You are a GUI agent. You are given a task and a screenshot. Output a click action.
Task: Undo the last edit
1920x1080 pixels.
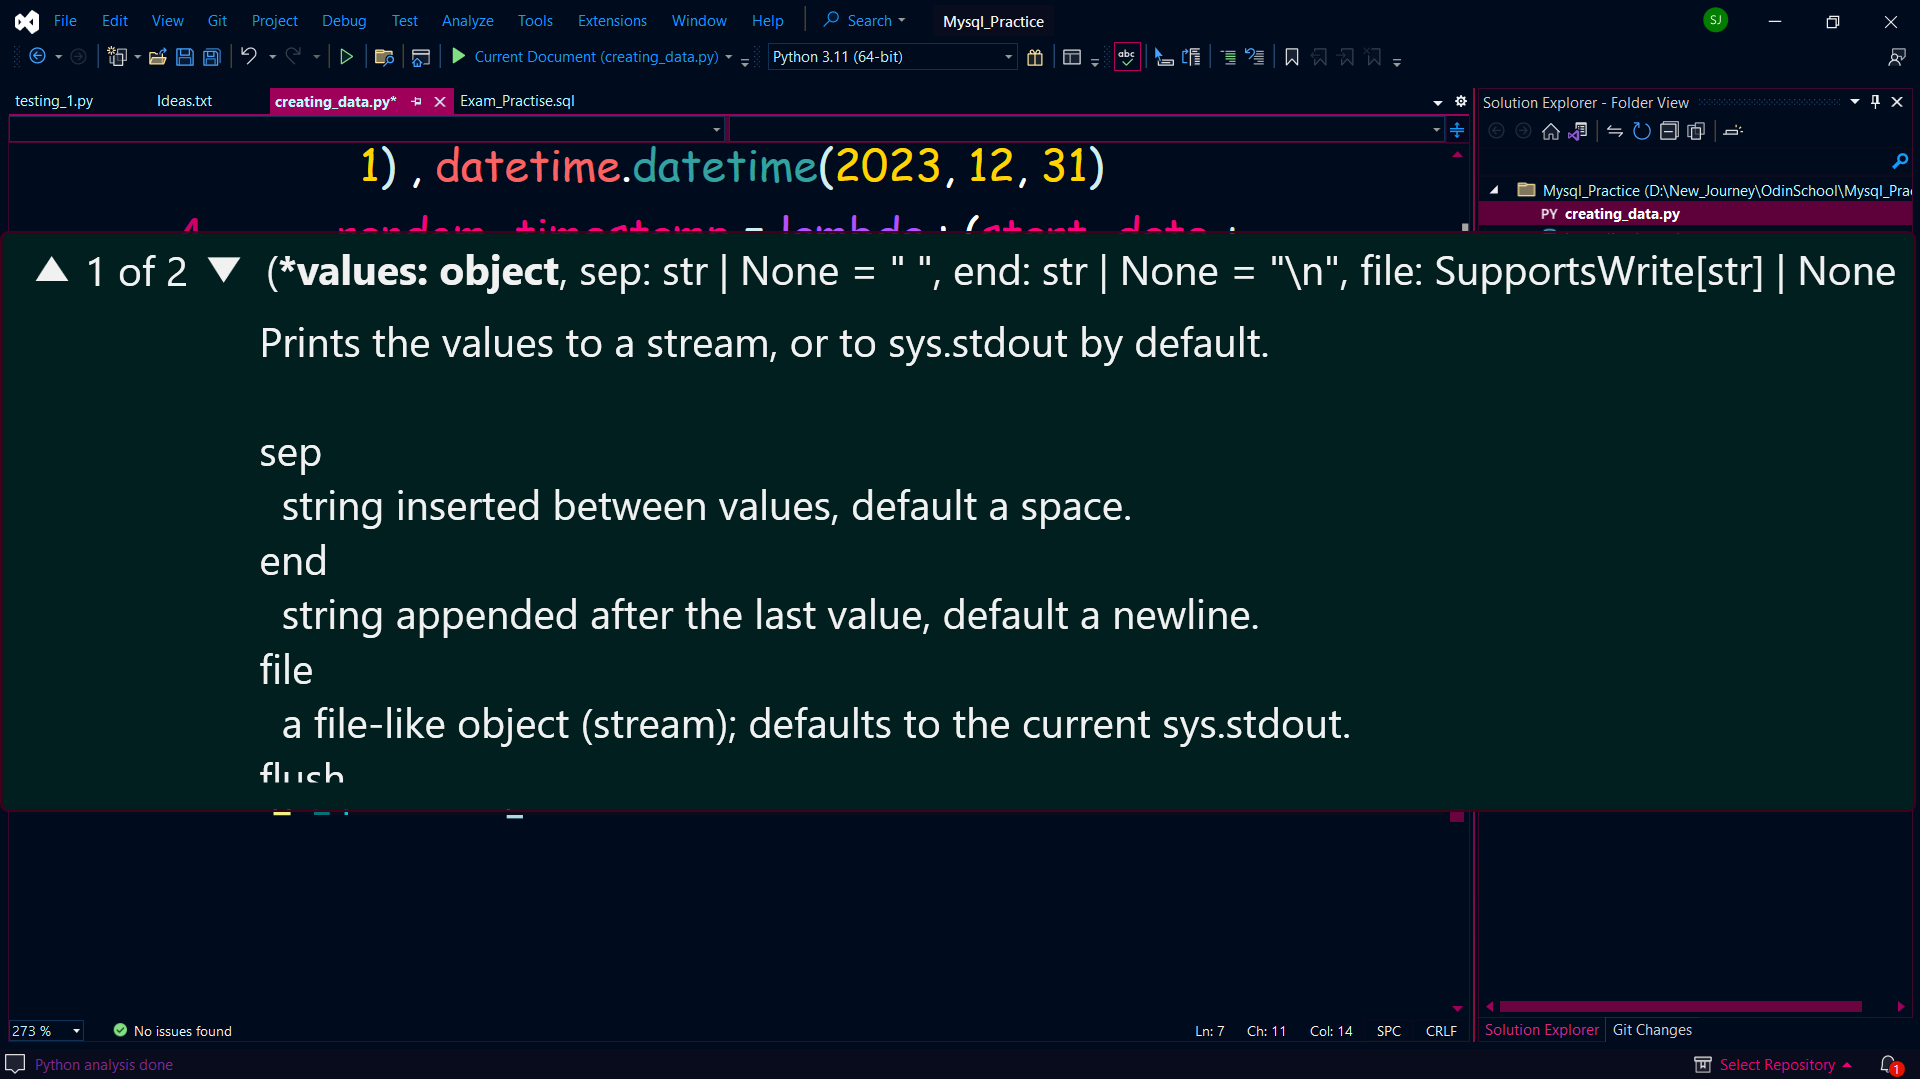248,57
